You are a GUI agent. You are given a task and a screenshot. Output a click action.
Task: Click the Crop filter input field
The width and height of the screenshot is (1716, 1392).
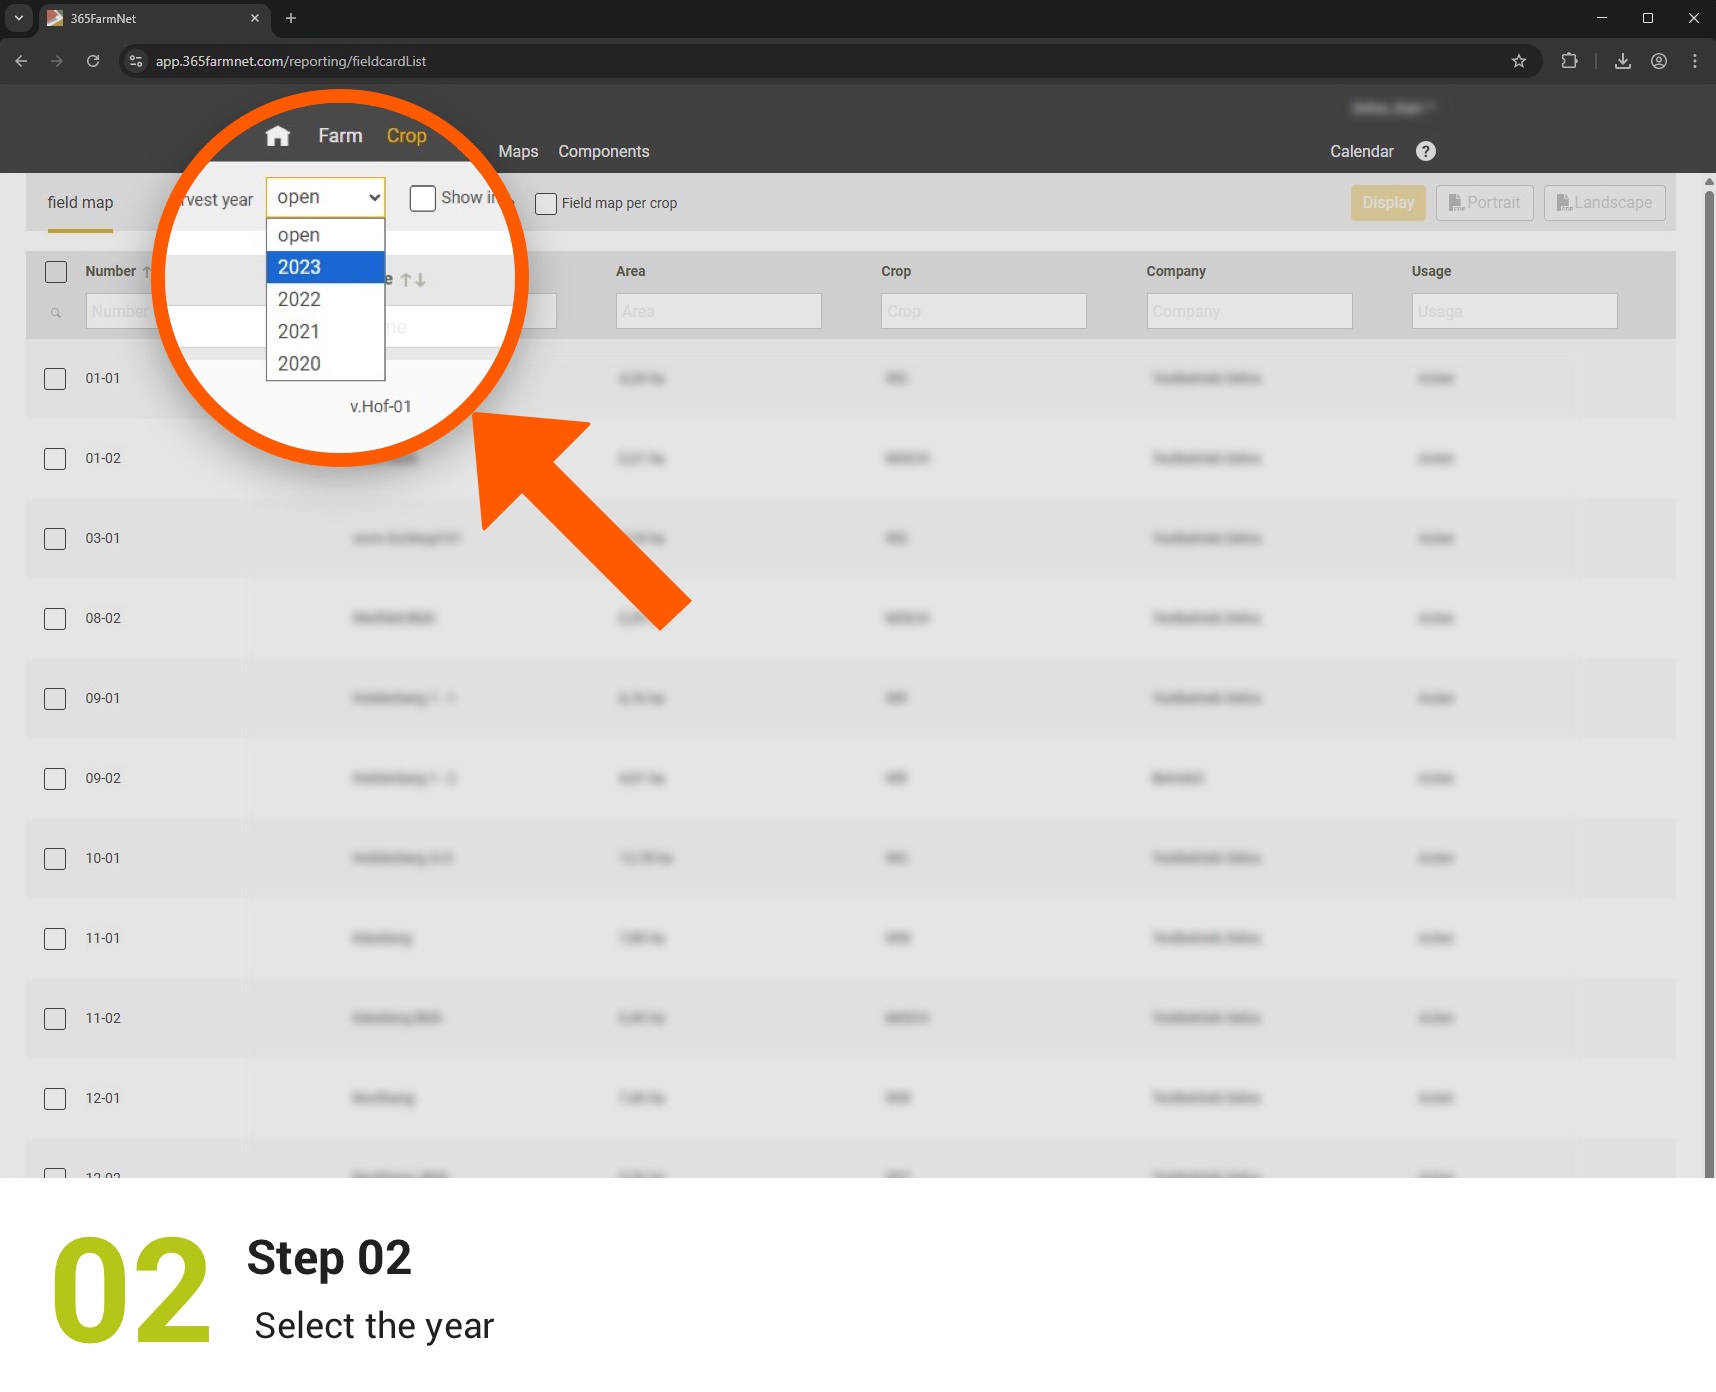pyautogui.click(x=983, y=311)
